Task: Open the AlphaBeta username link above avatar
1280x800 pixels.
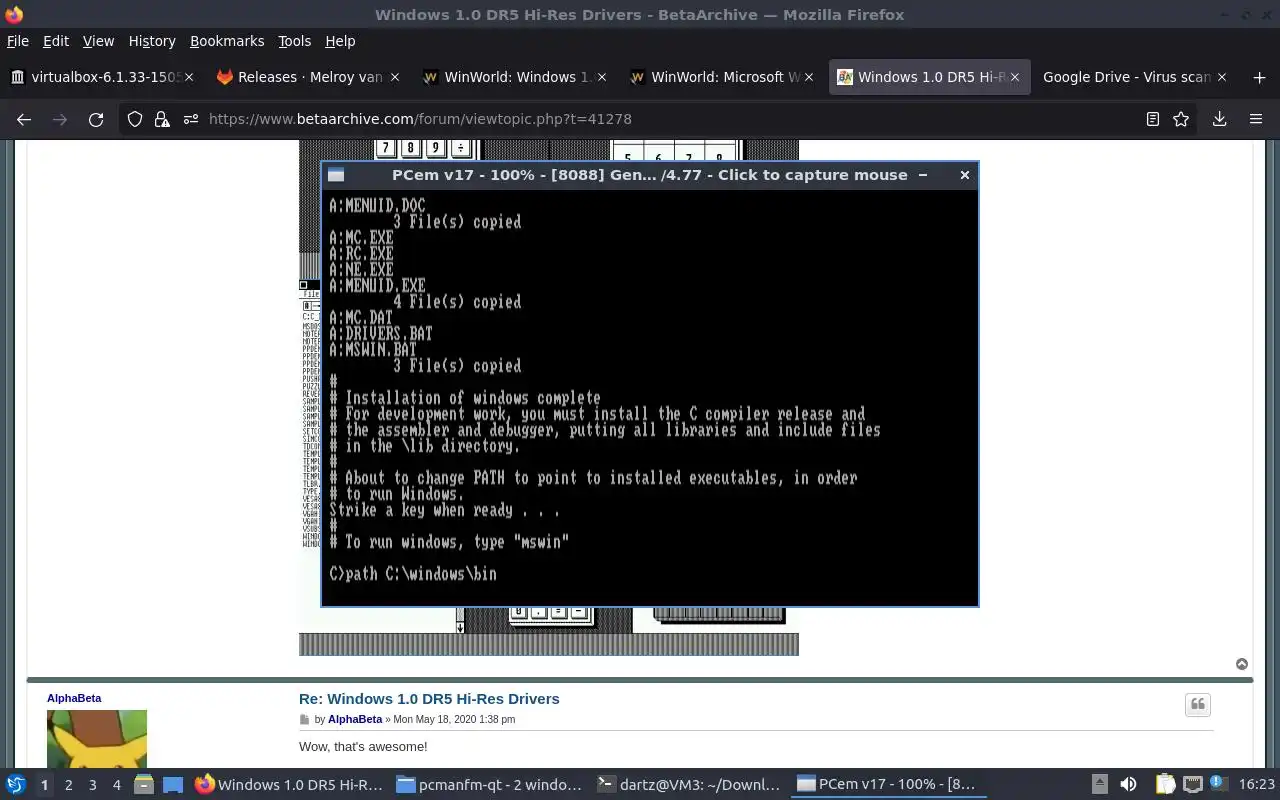Action: tap(74, 698)
